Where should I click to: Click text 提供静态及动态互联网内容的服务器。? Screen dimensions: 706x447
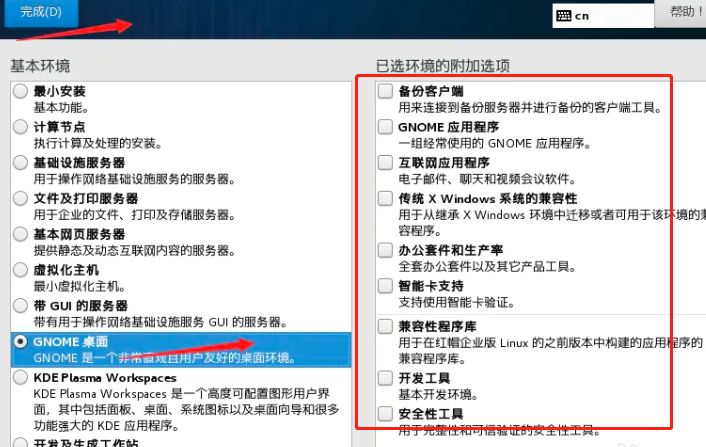135,251
